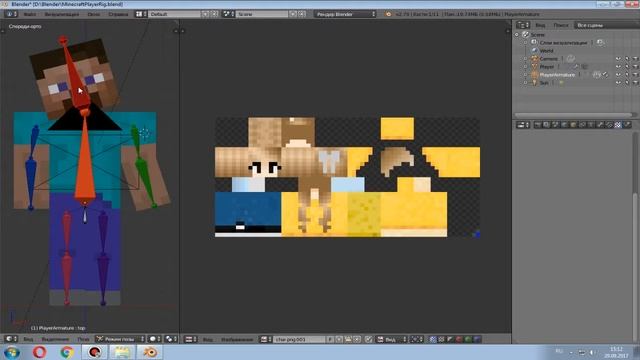This screenshot has height=360, width=640.
Task: Open the Scene tab in properties editor
Action: click(x=556, y=125)
